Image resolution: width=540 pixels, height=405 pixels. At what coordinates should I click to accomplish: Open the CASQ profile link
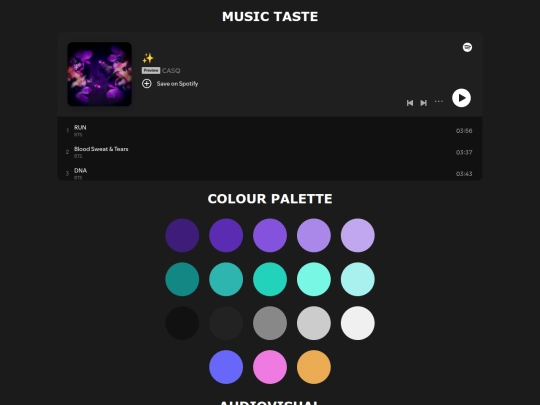[x=171, y=71]
